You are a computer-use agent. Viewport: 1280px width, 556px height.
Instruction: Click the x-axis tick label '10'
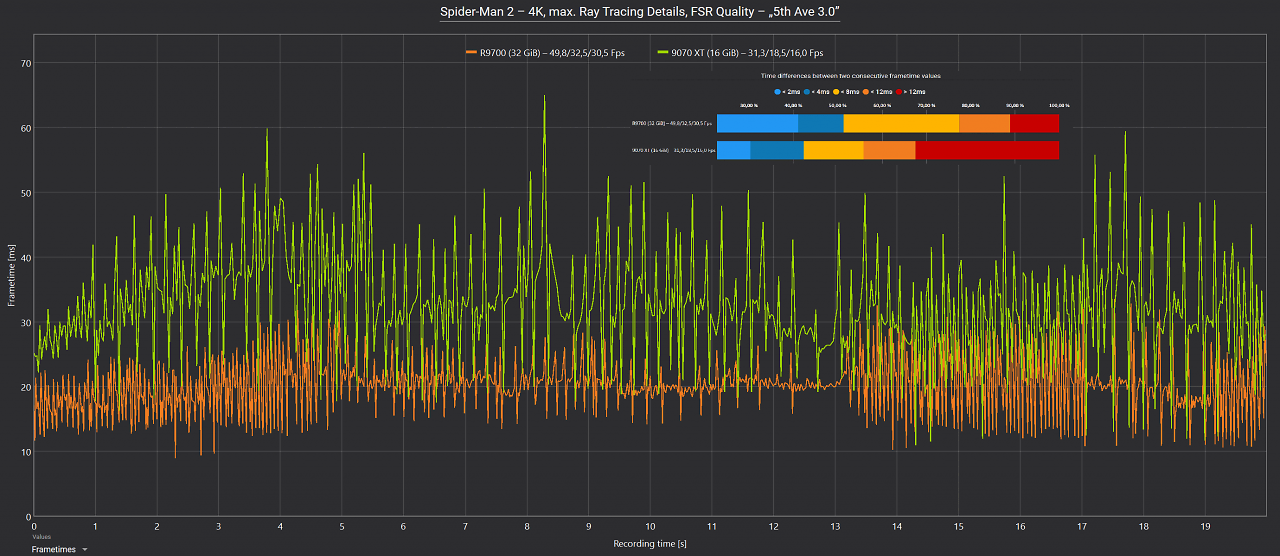click(x=650, y=526)
